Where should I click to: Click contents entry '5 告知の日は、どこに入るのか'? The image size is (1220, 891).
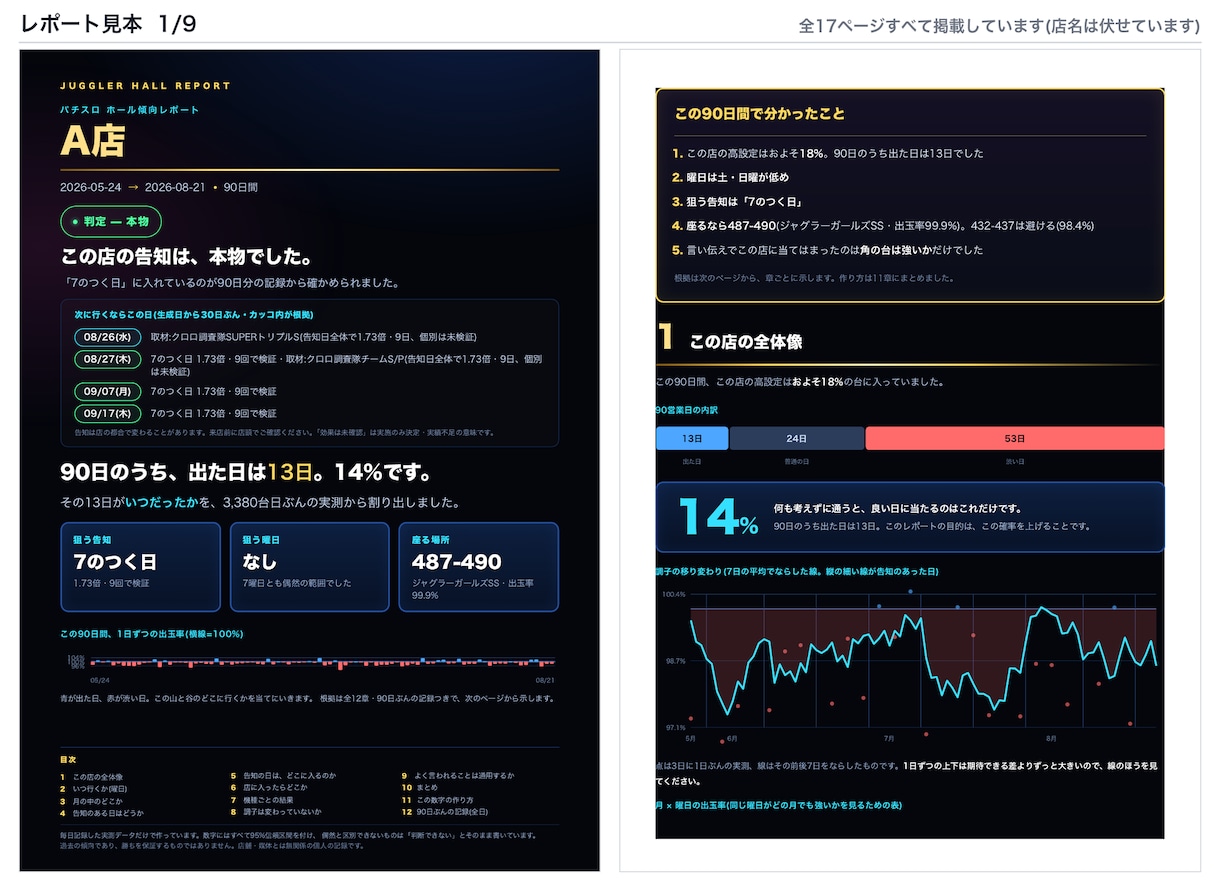point(283,777)
